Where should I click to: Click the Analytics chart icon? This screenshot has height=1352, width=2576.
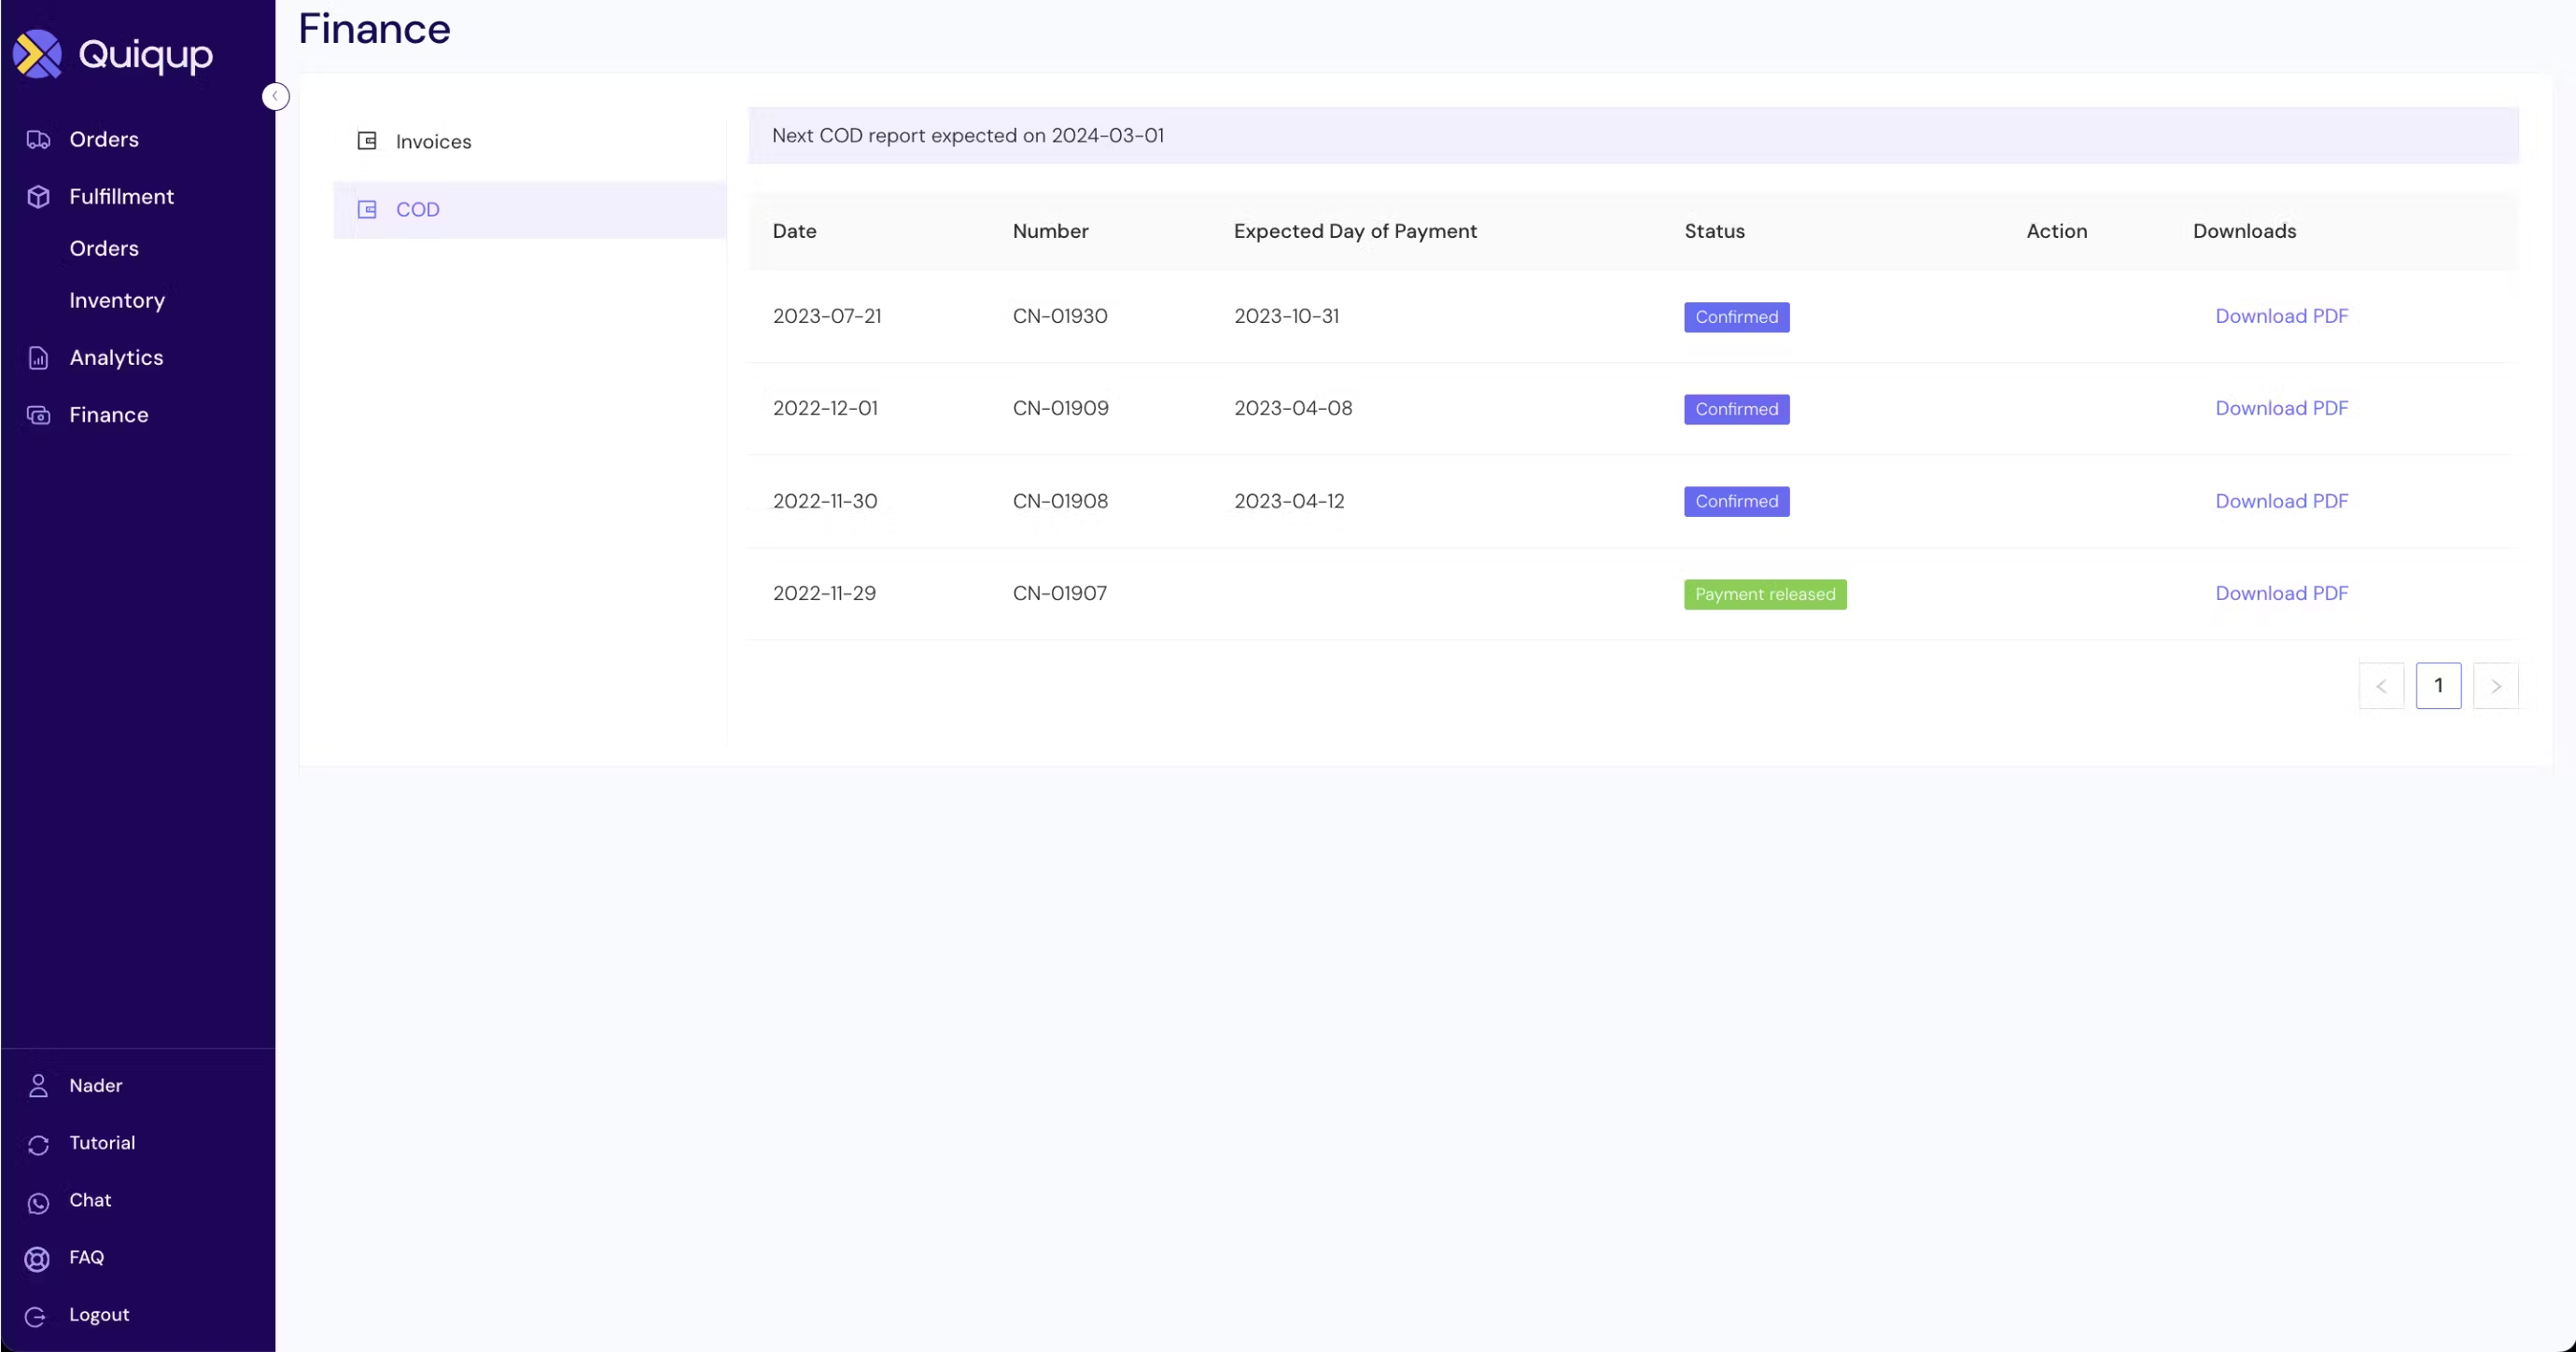(38, 358)
